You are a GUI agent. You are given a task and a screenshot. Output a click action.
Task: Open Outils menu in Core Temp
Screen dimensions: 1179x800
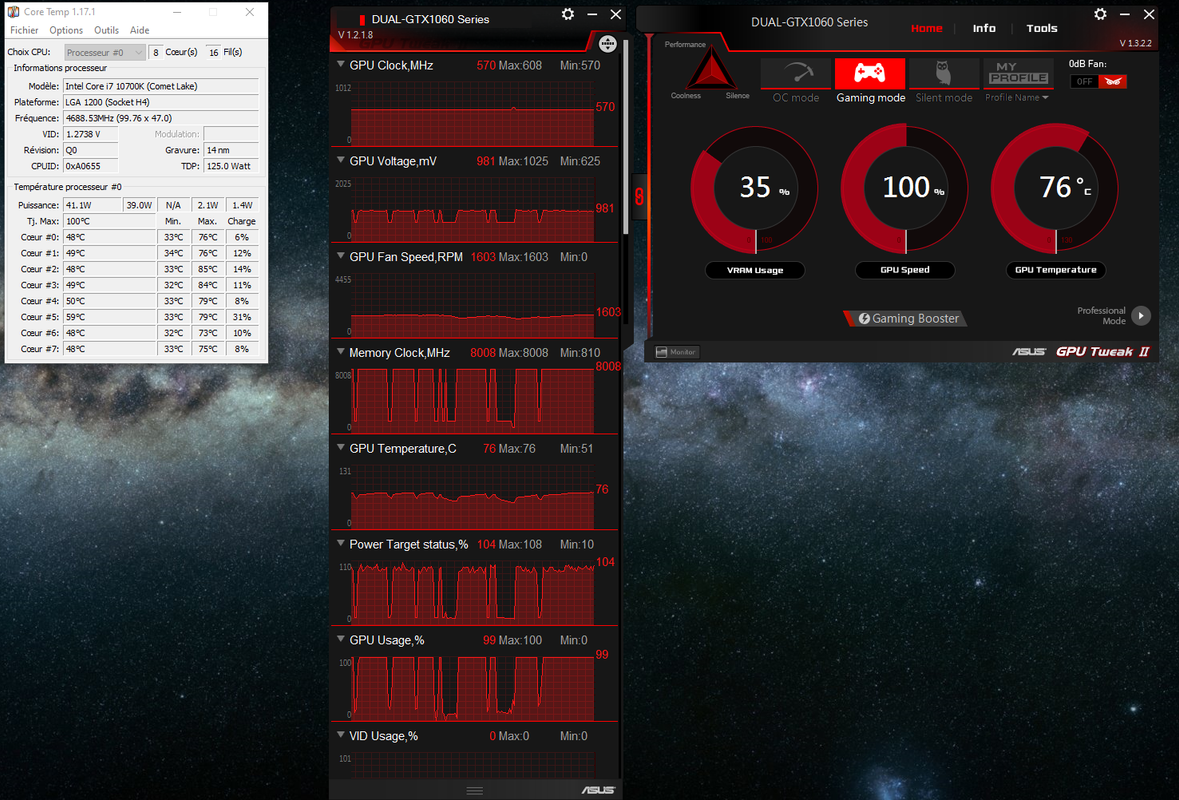point(106,30)
